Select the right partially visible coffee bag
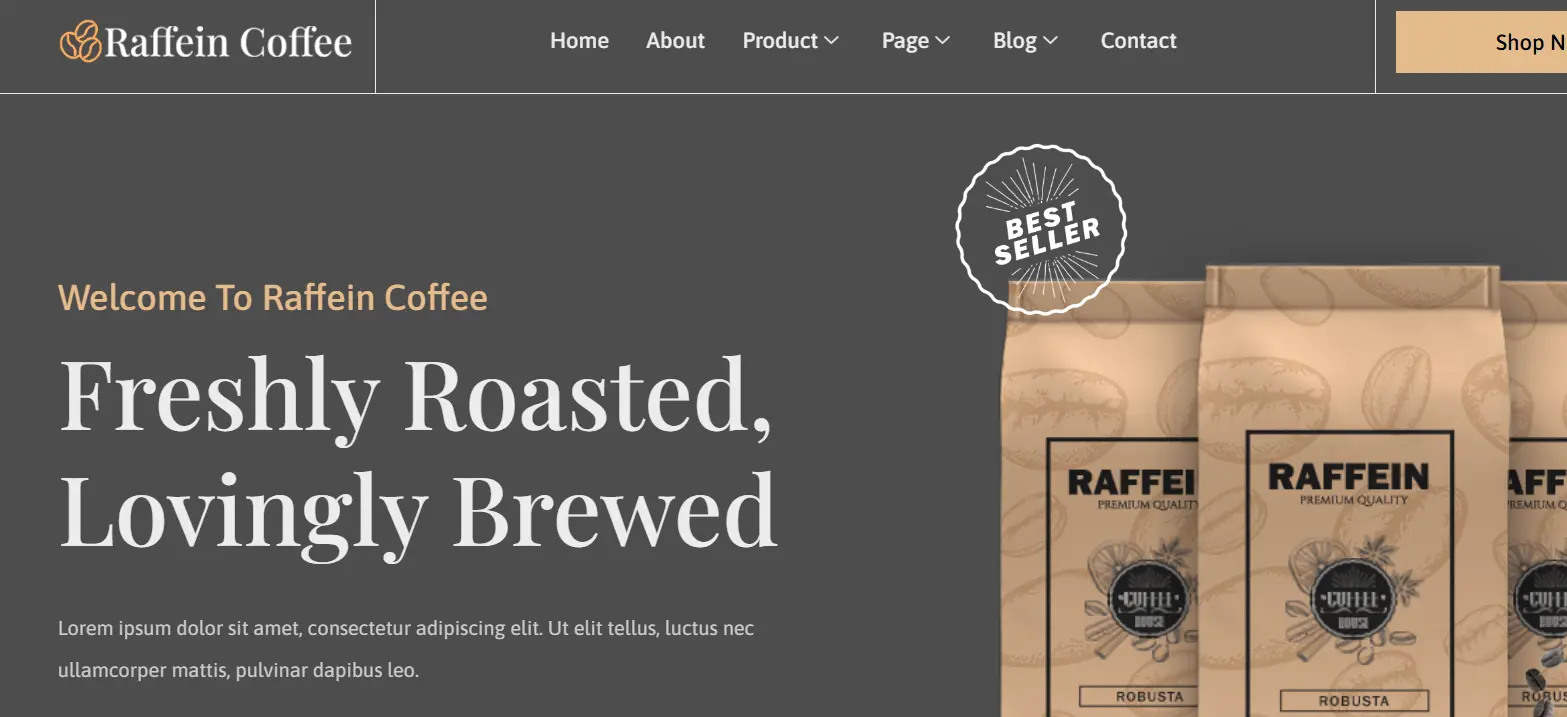This screenshot has height=717, width=1567. click(1536, 500)
